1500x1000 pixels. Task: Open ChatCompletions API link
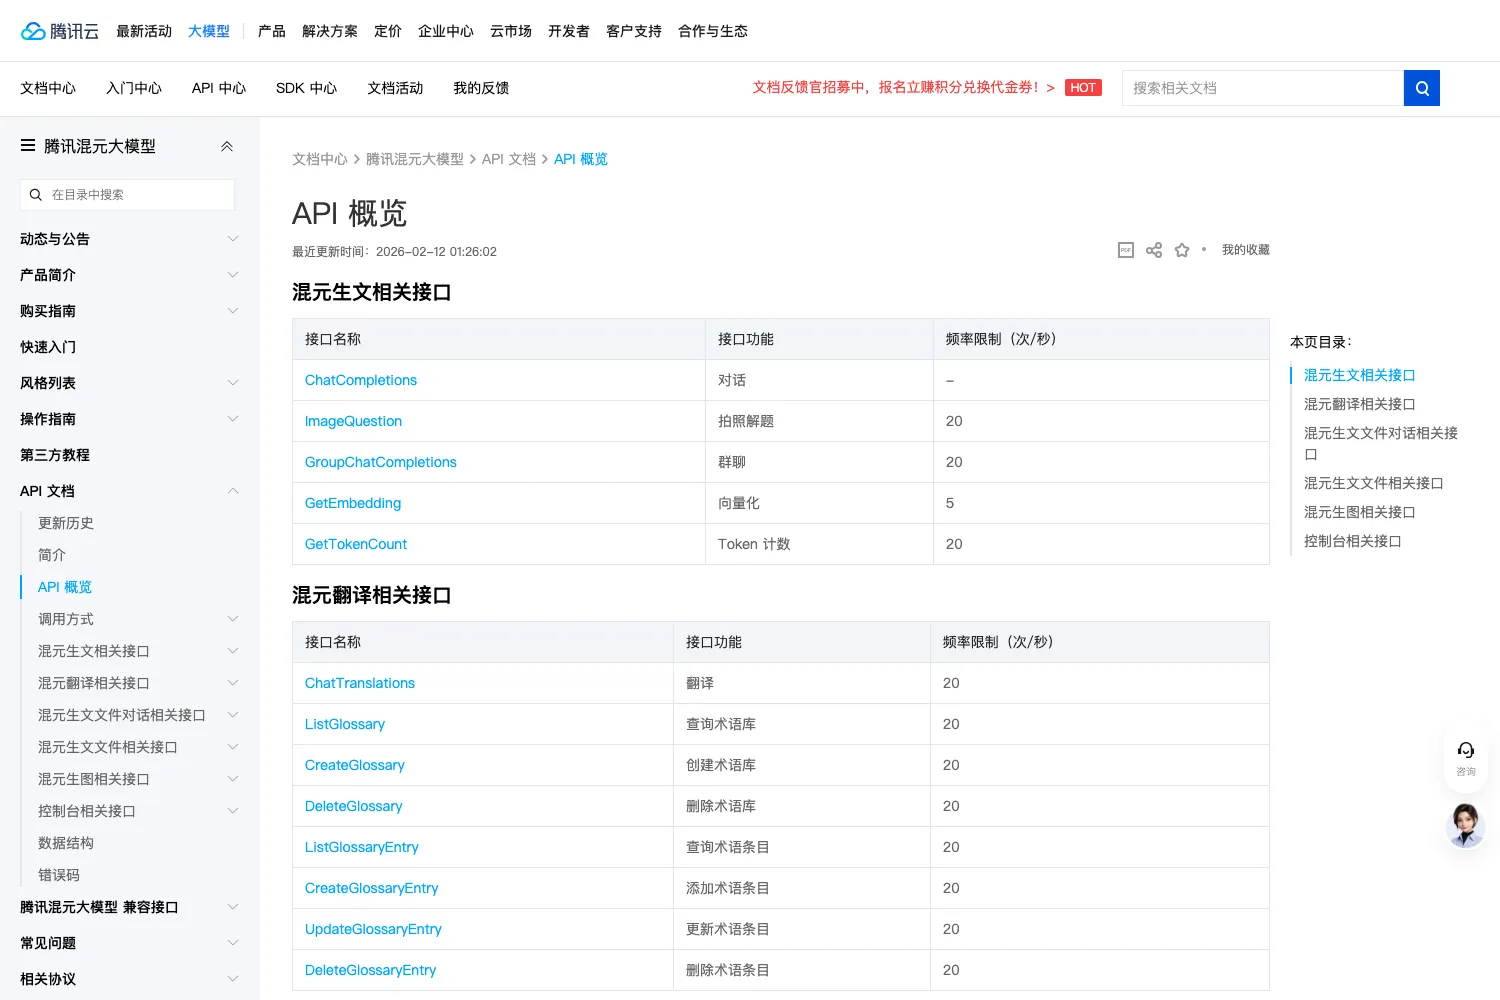click(x=361, y=380)
